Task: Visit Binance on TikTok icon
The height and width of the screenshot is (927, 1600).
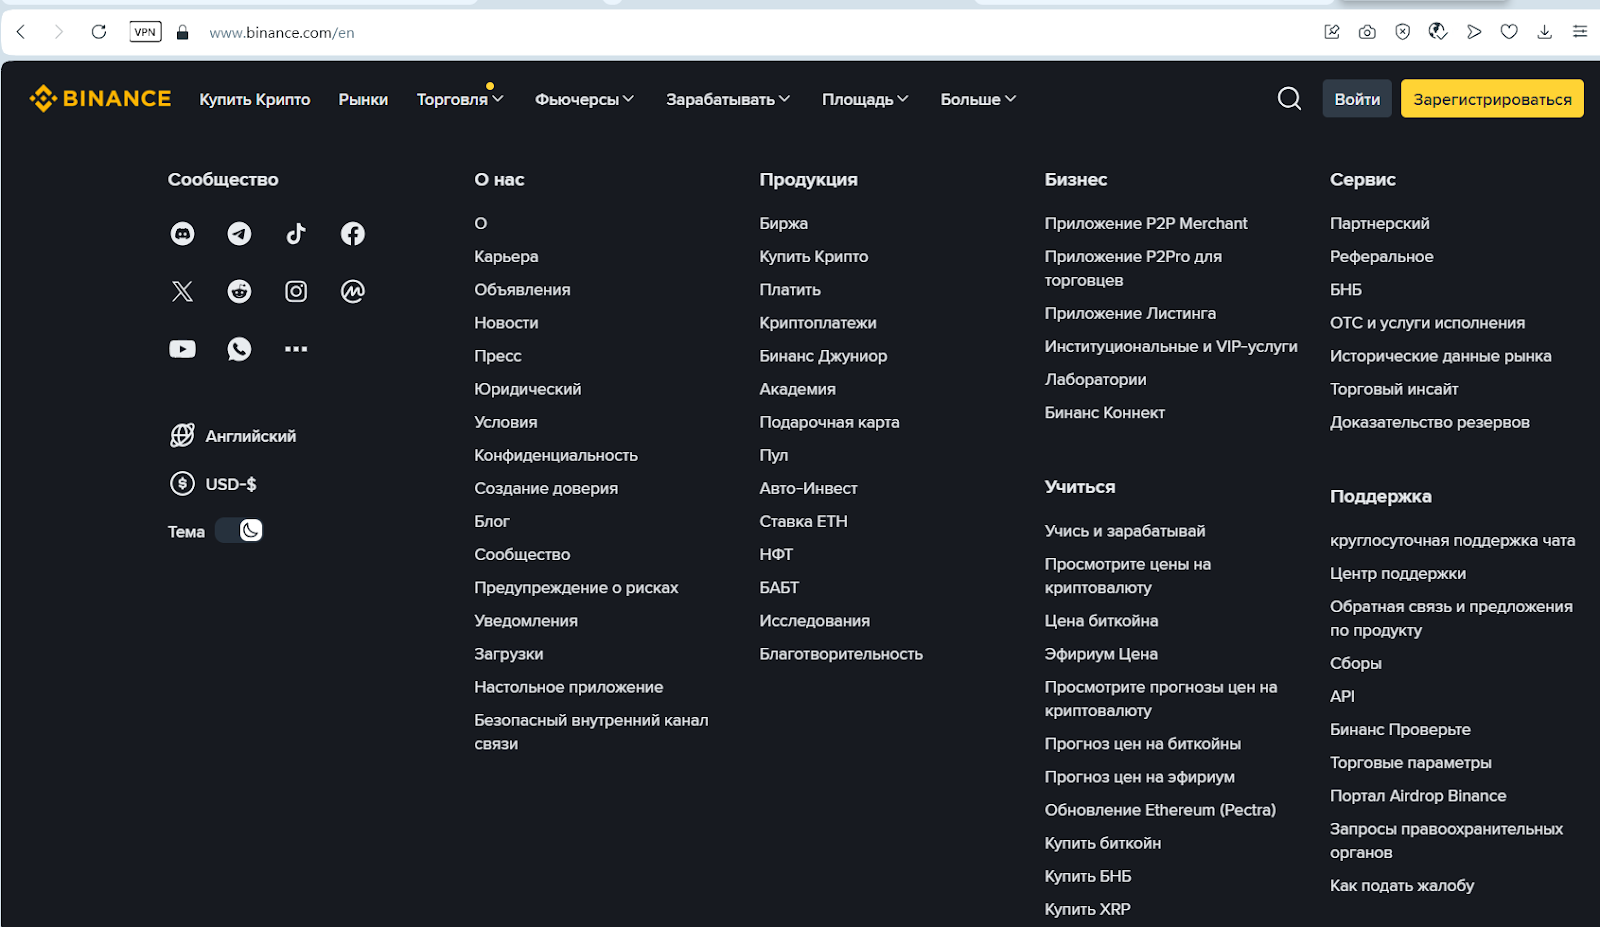Action: (296, 234)
